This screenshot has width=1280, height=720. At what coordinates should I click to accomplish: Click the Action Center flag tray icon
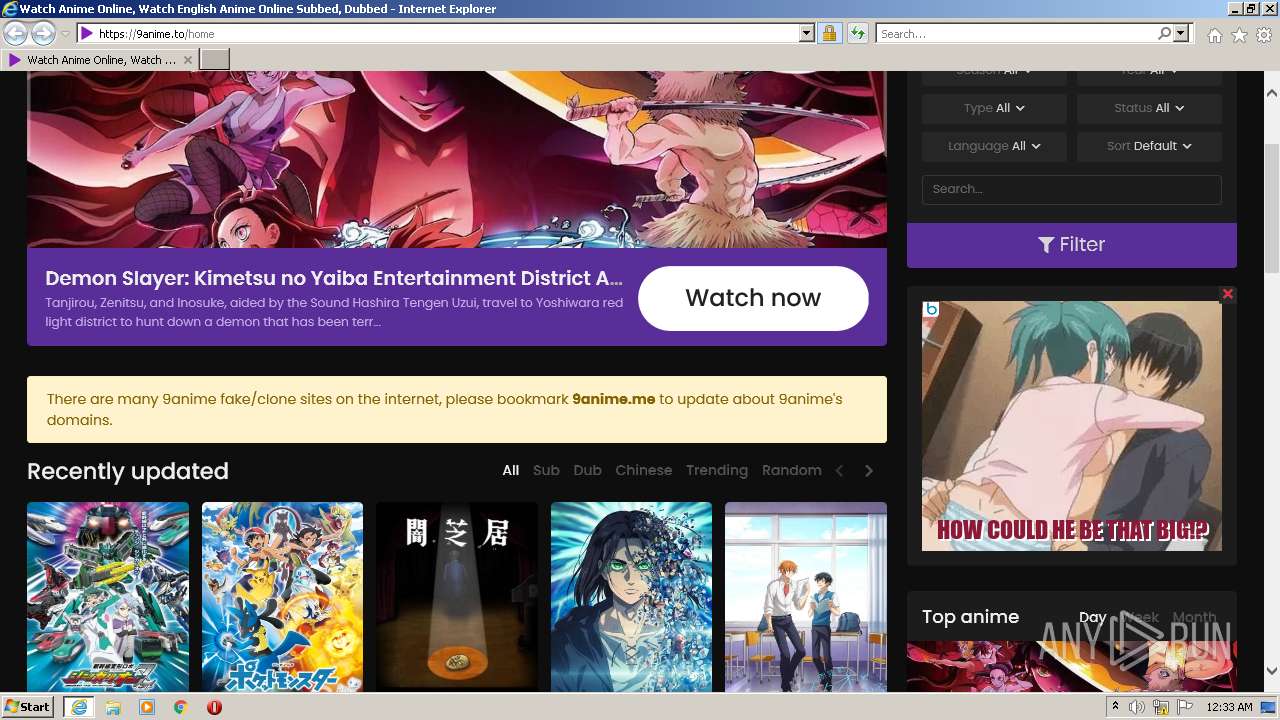point(1185,707)
